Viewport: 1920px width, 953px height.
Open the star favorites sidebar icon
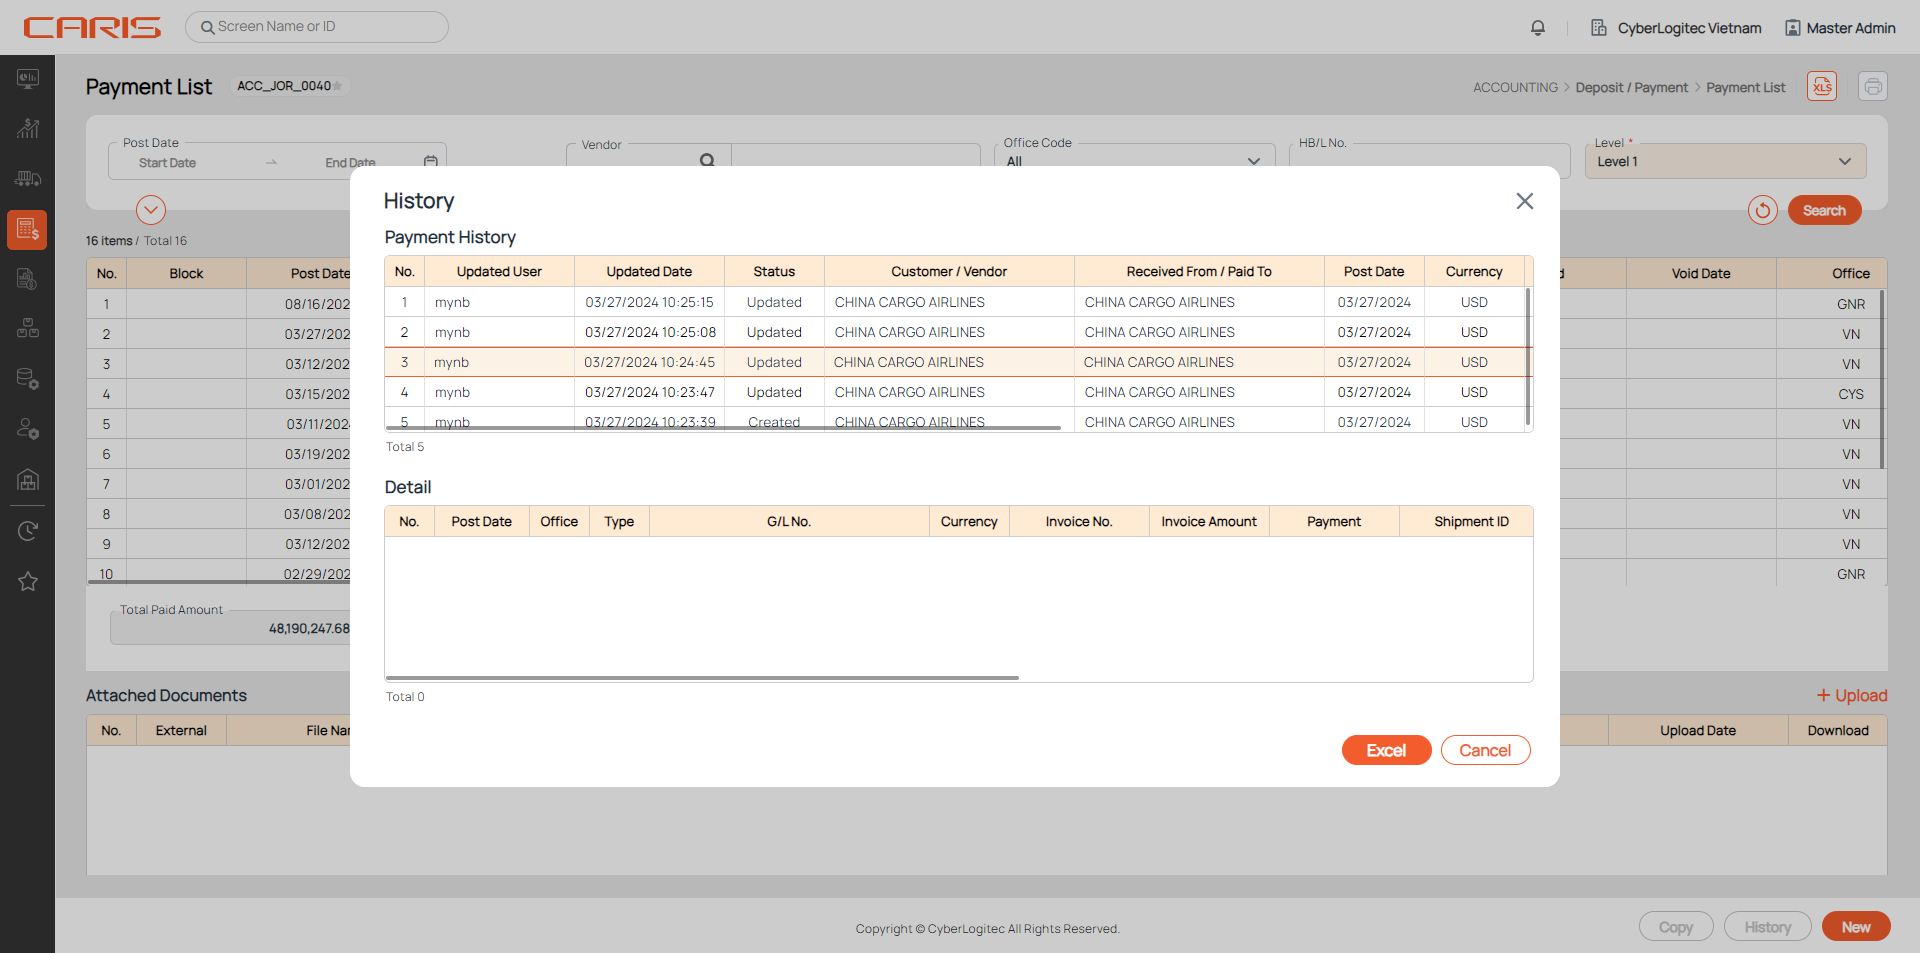point(28,581)
